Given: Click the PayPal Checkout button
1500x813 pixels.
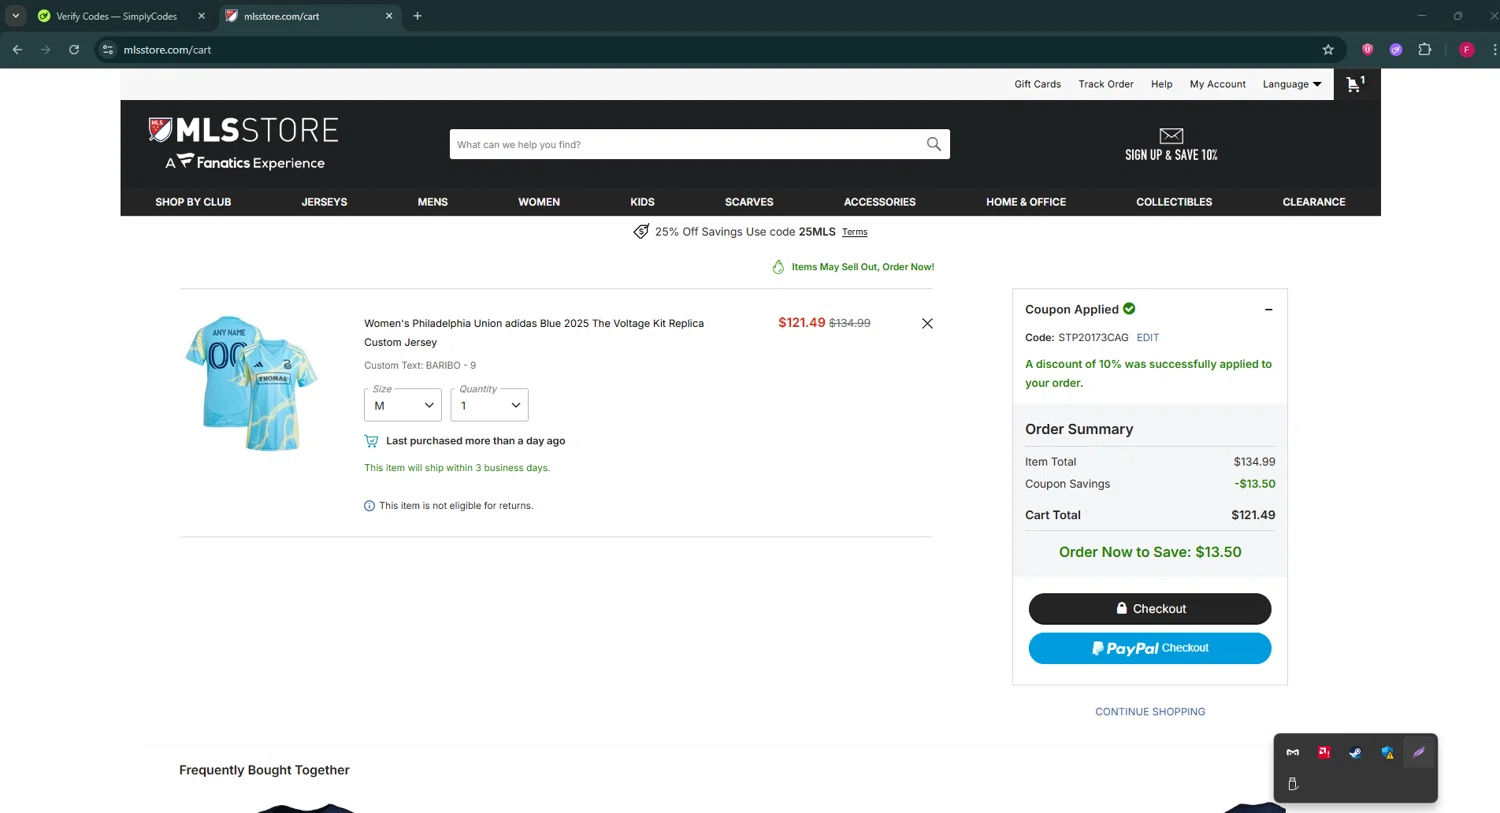Looking at the screenshot, I should [x=1150, y=648].
